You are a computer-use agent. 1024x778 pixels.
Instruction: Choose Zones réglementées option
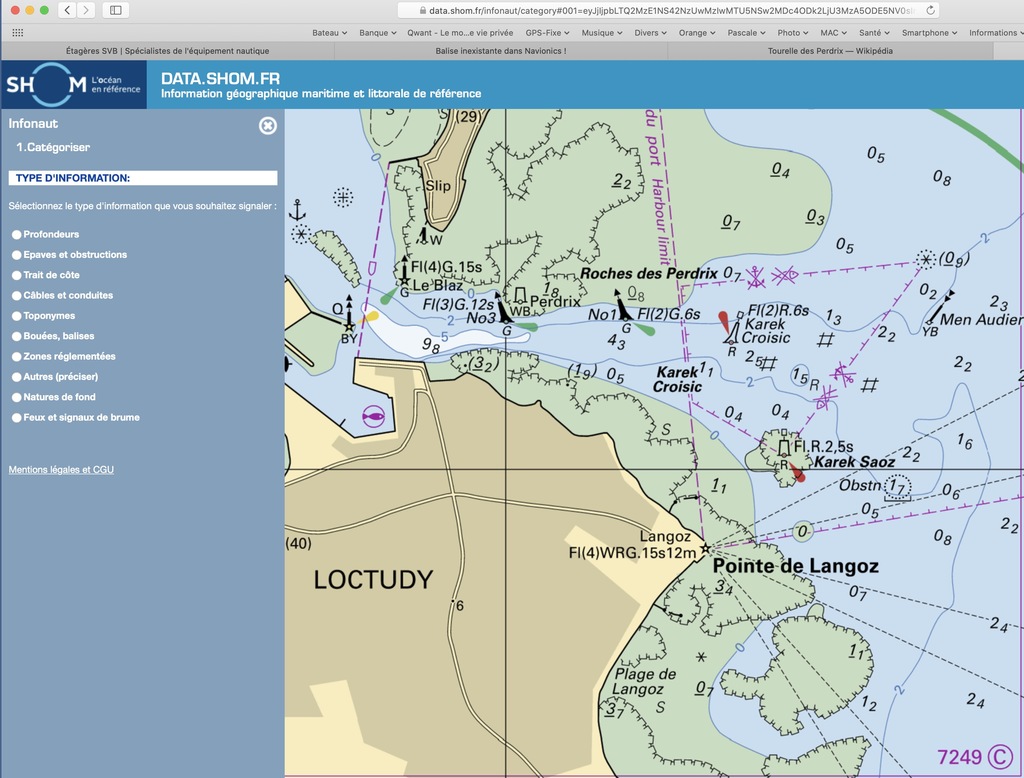tap(16, 356)
